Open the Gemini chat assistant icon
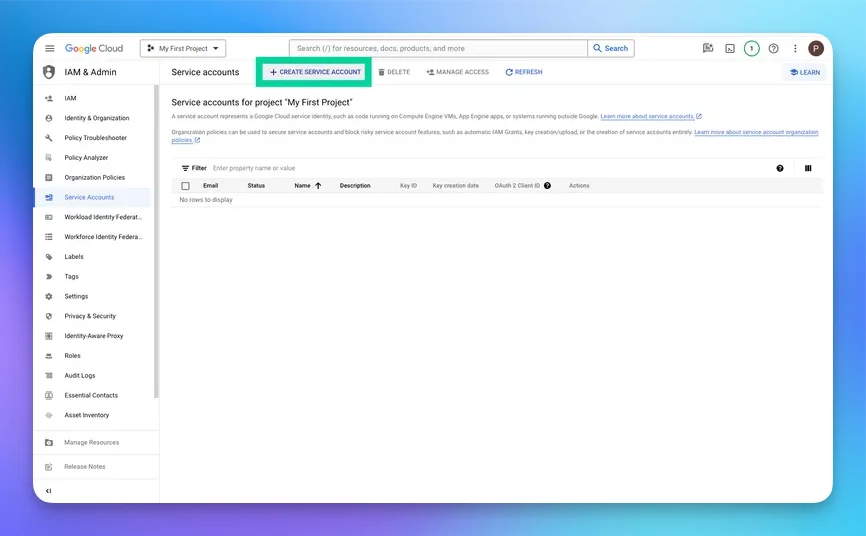 [707, 49]
